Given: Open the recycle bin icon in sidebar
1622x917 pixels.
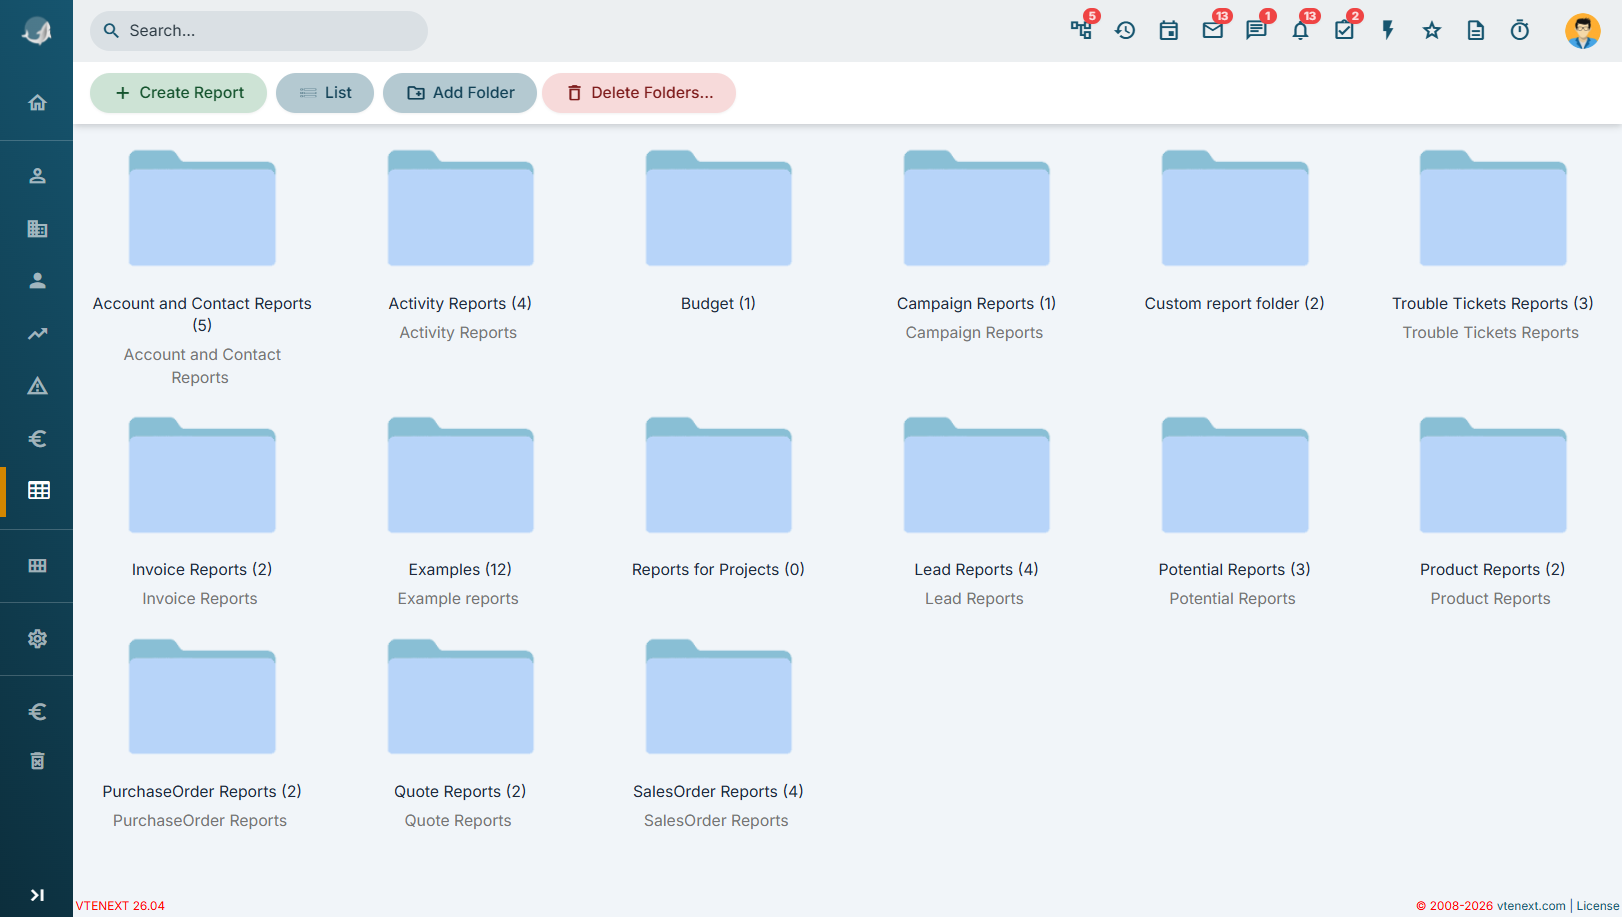Looking at the screenshot, I should [x=37, y=761].
